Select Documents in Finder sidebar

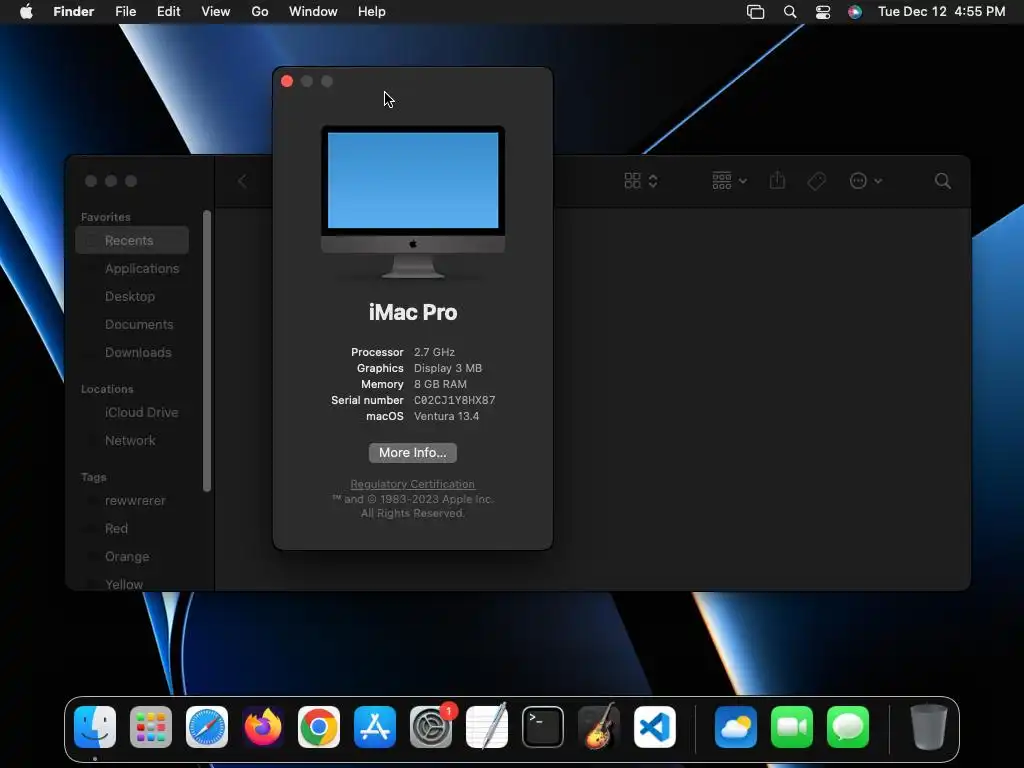tap(132, 325)
